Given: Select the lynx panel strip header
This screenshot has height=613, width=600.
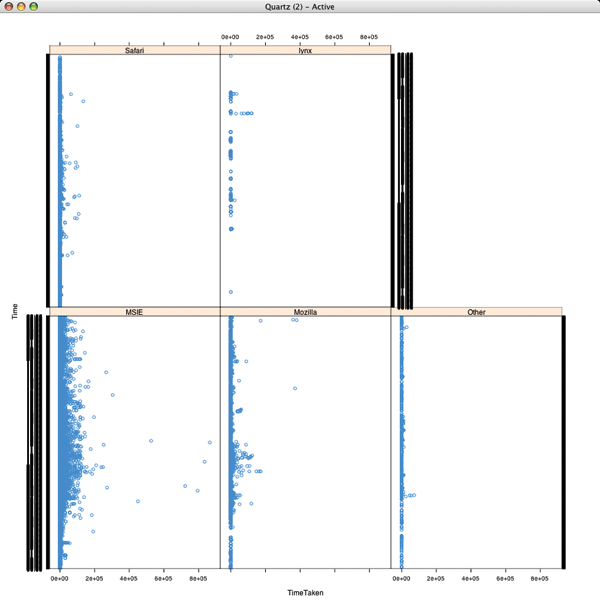Looking at the screenshot, I should point(305,49).
